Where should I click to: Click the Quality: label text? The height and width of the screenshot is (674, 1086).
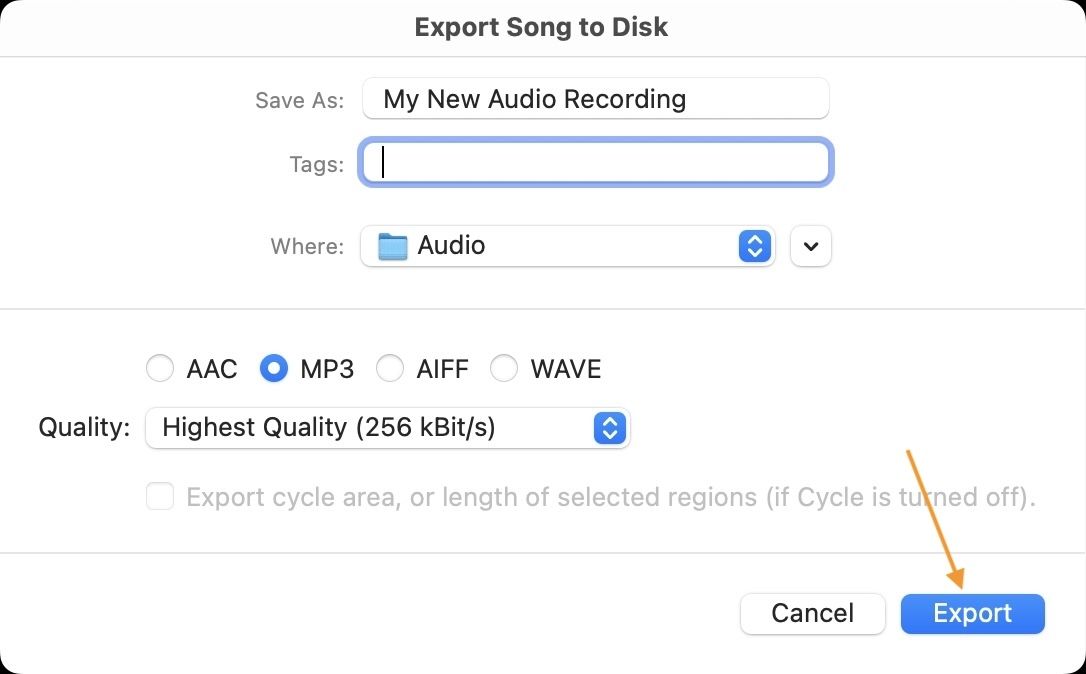coord(84,428)
